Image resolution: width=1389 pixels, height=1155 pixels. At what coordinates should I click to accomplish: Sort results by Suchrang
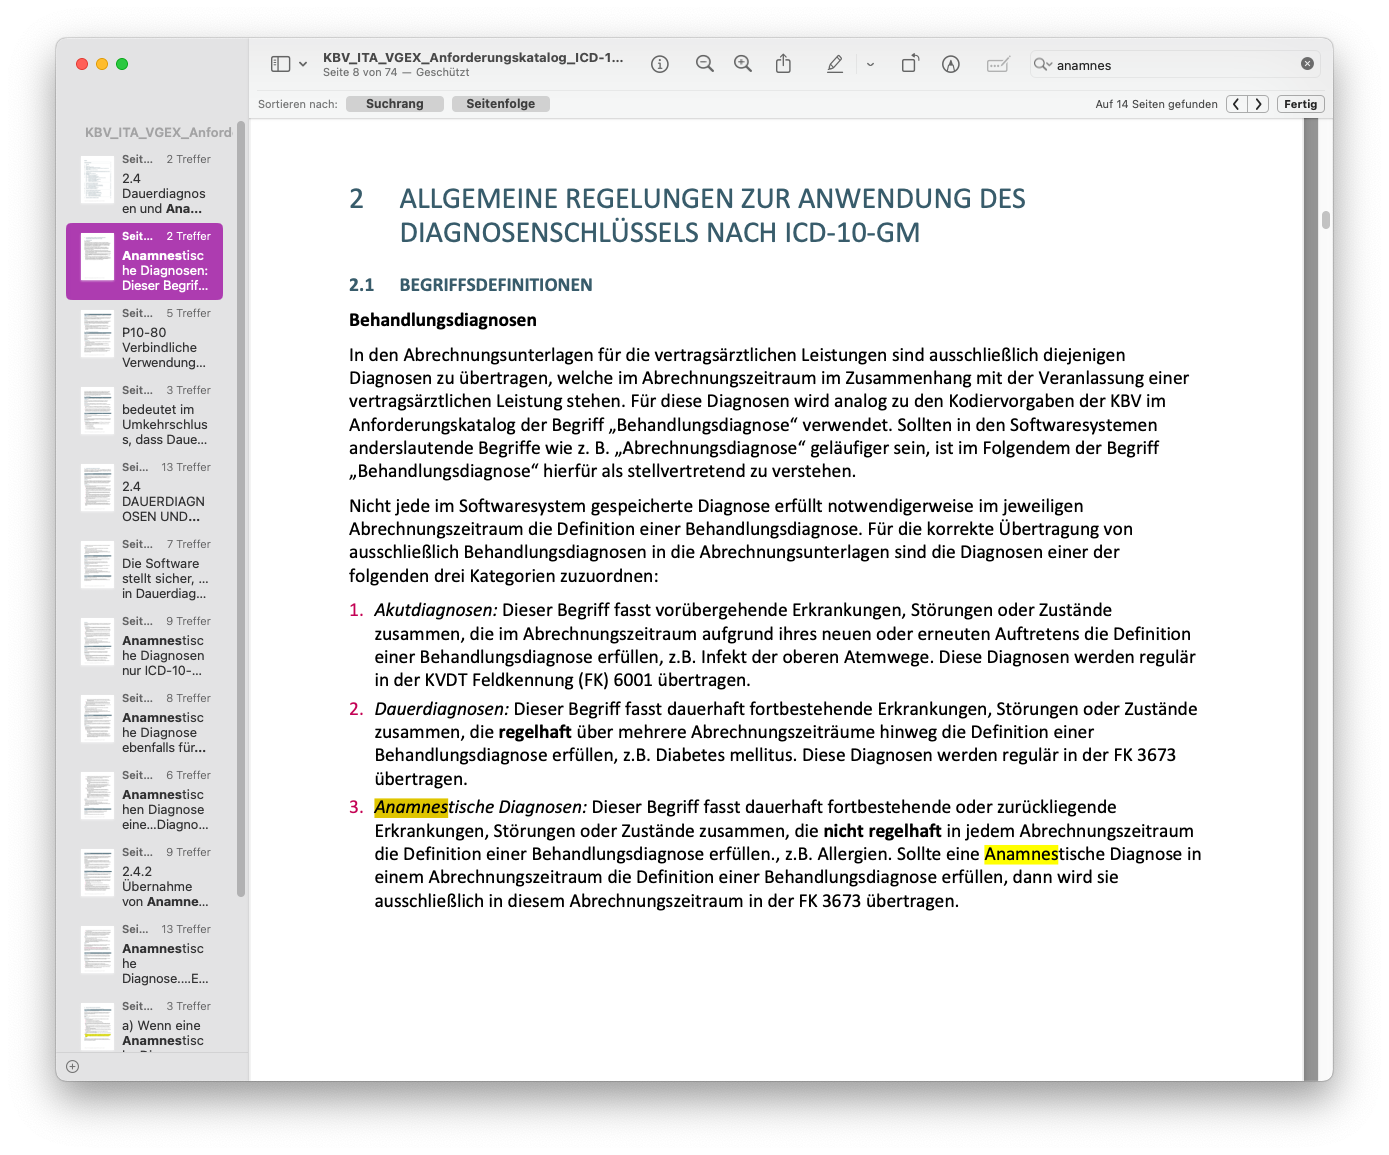[x=395, y=104]
